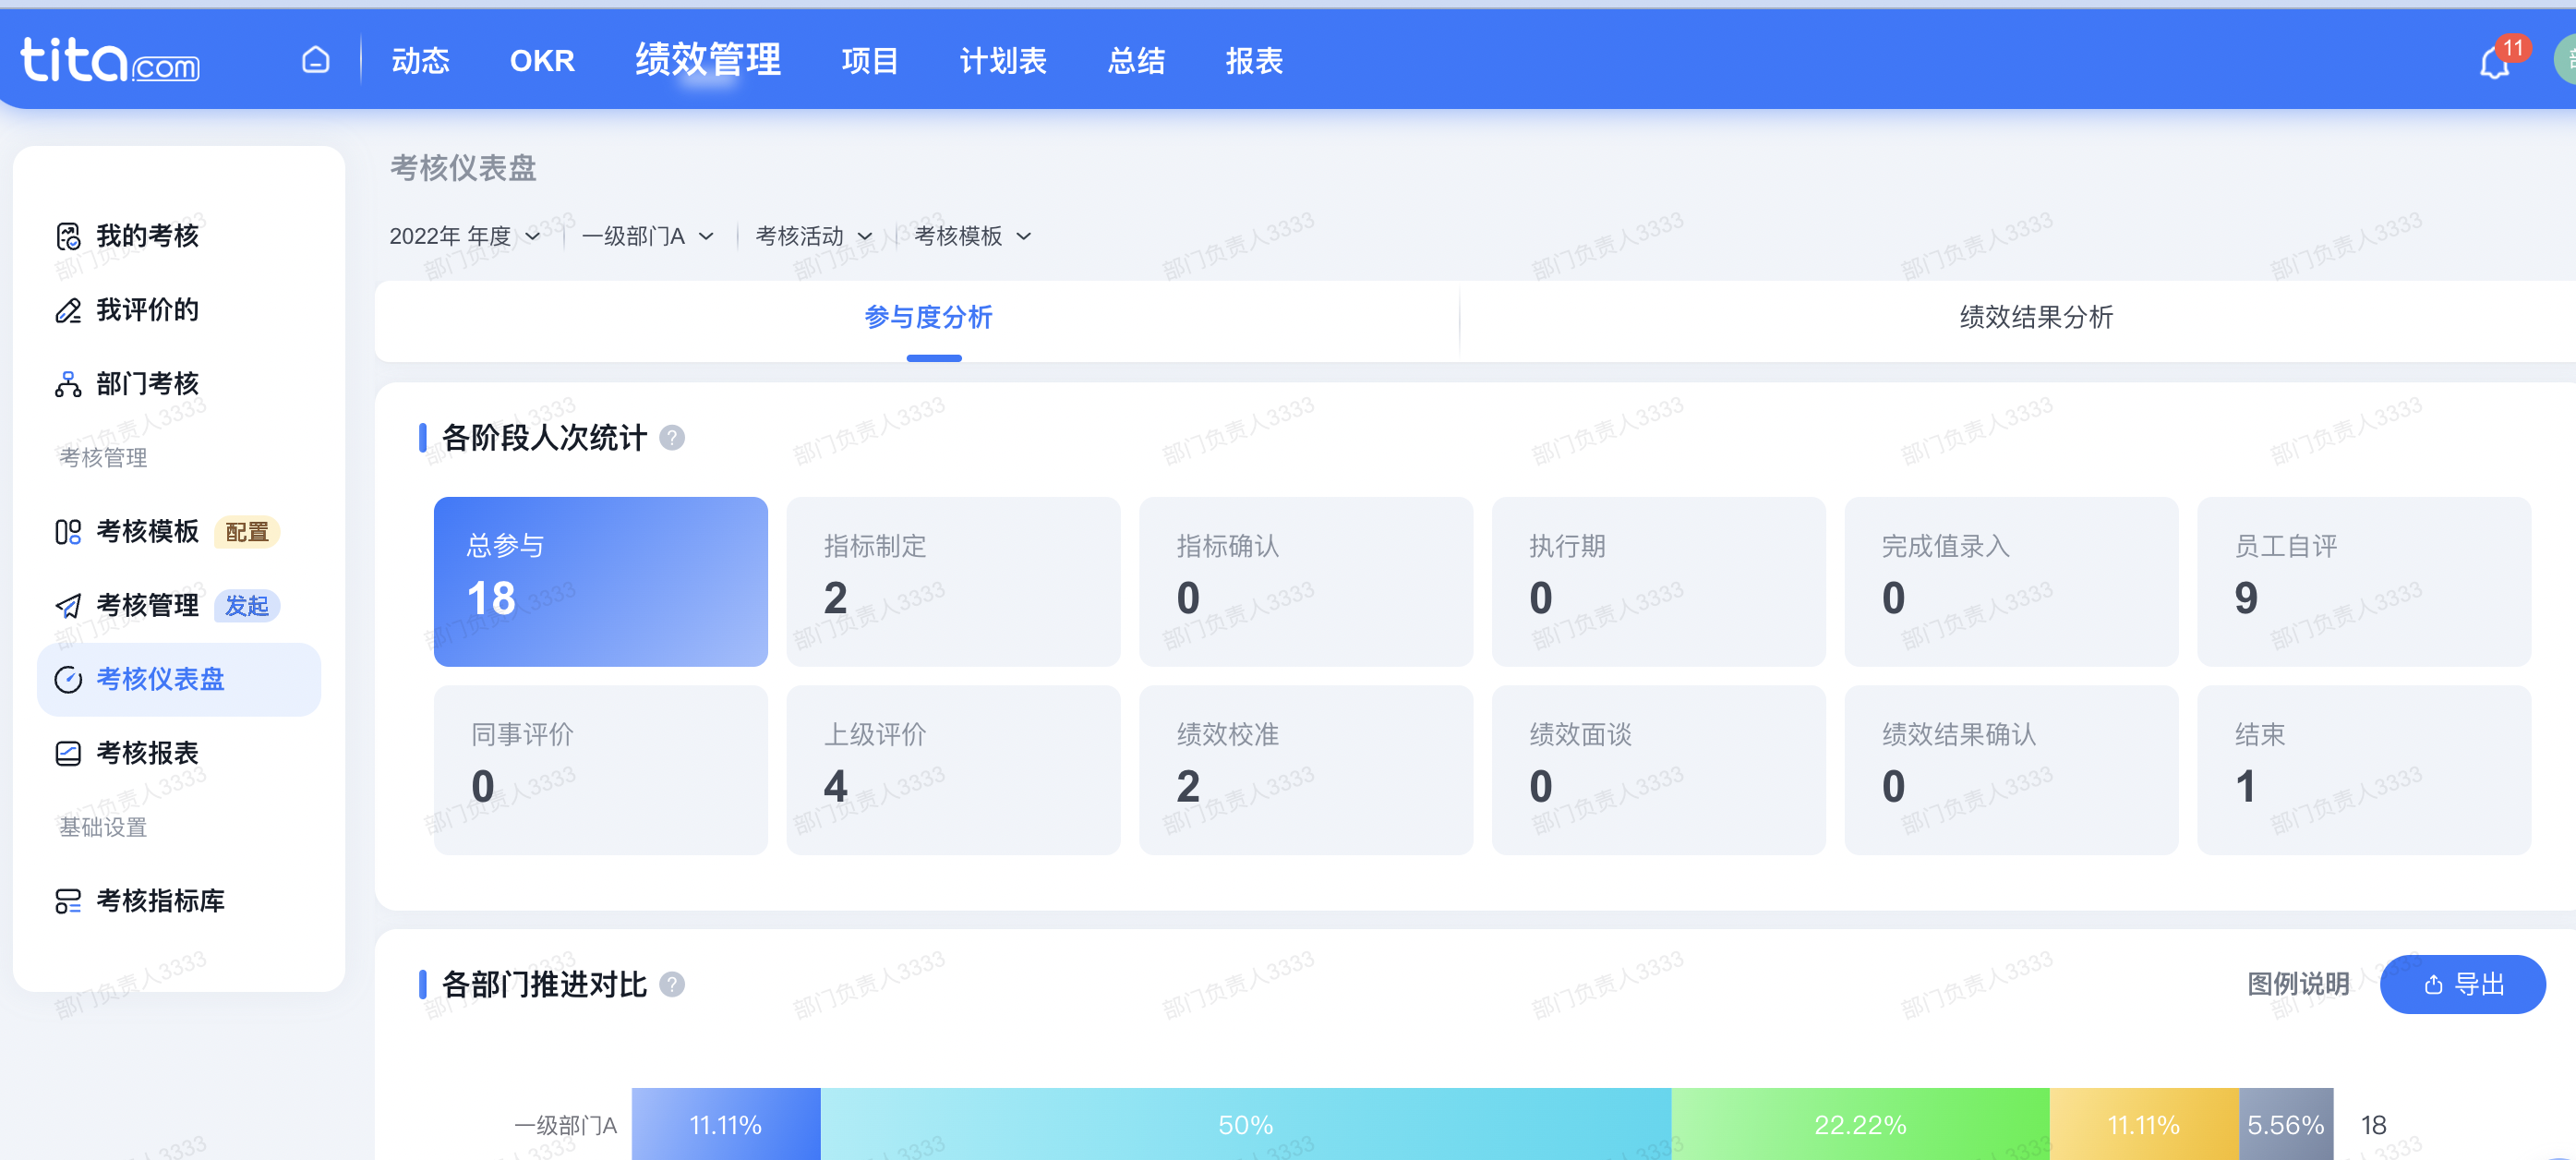The height and width of the screenshot is (1160, 2576).
Task: Open the notification bell
Action: 2495,63
